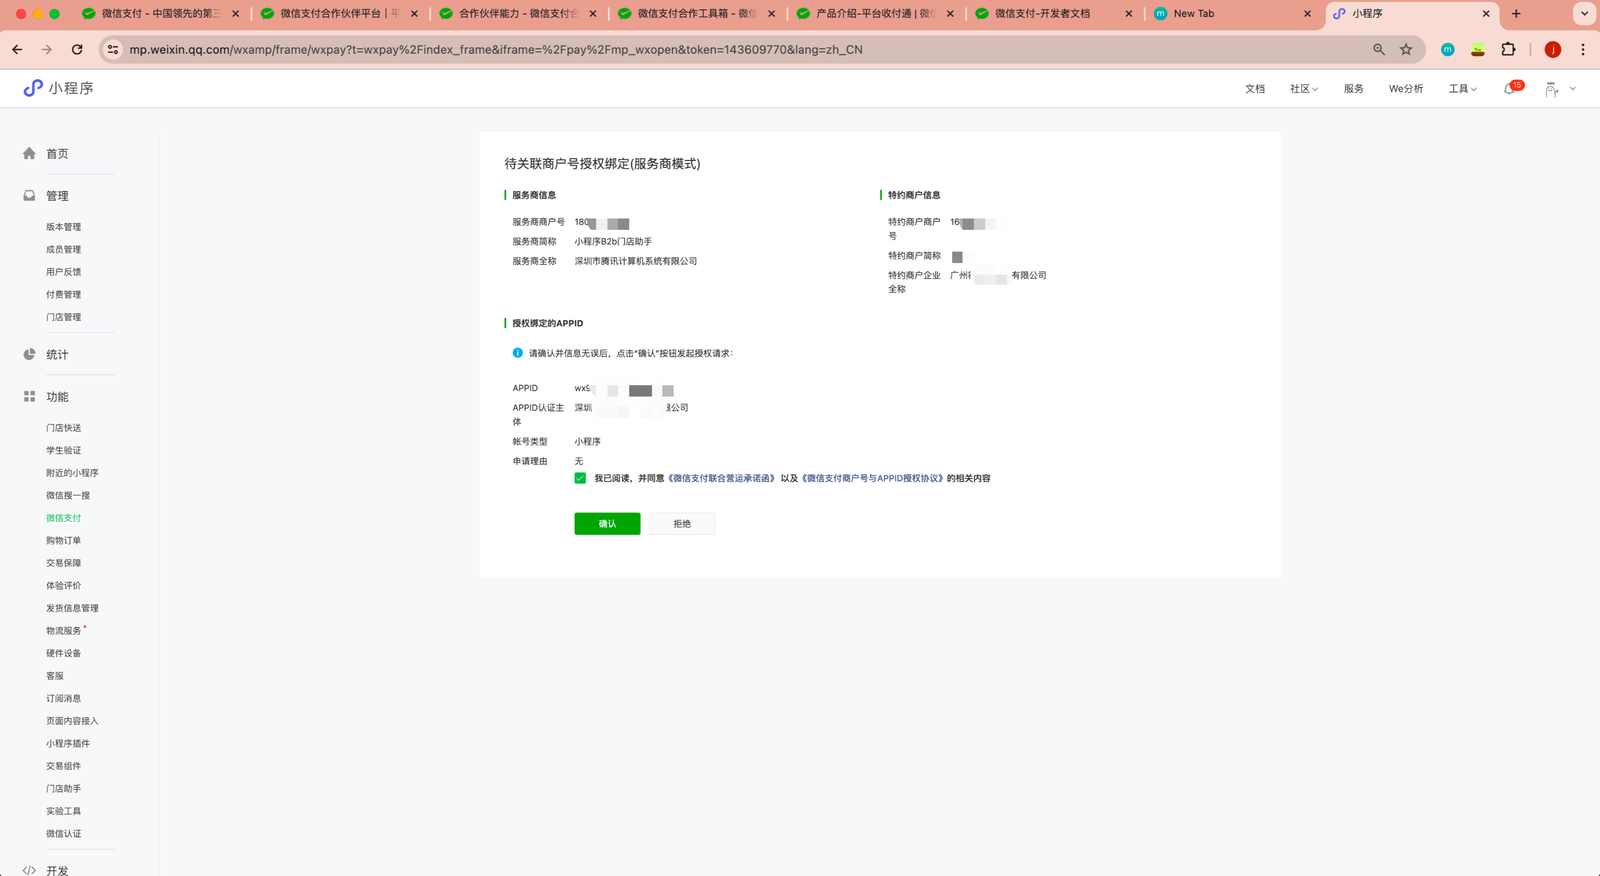Image resolution: width=1600 pixels, height=876 pixels.
Task: Open 交易保障 in the sidebar
Action: click(x=64, y=563)
